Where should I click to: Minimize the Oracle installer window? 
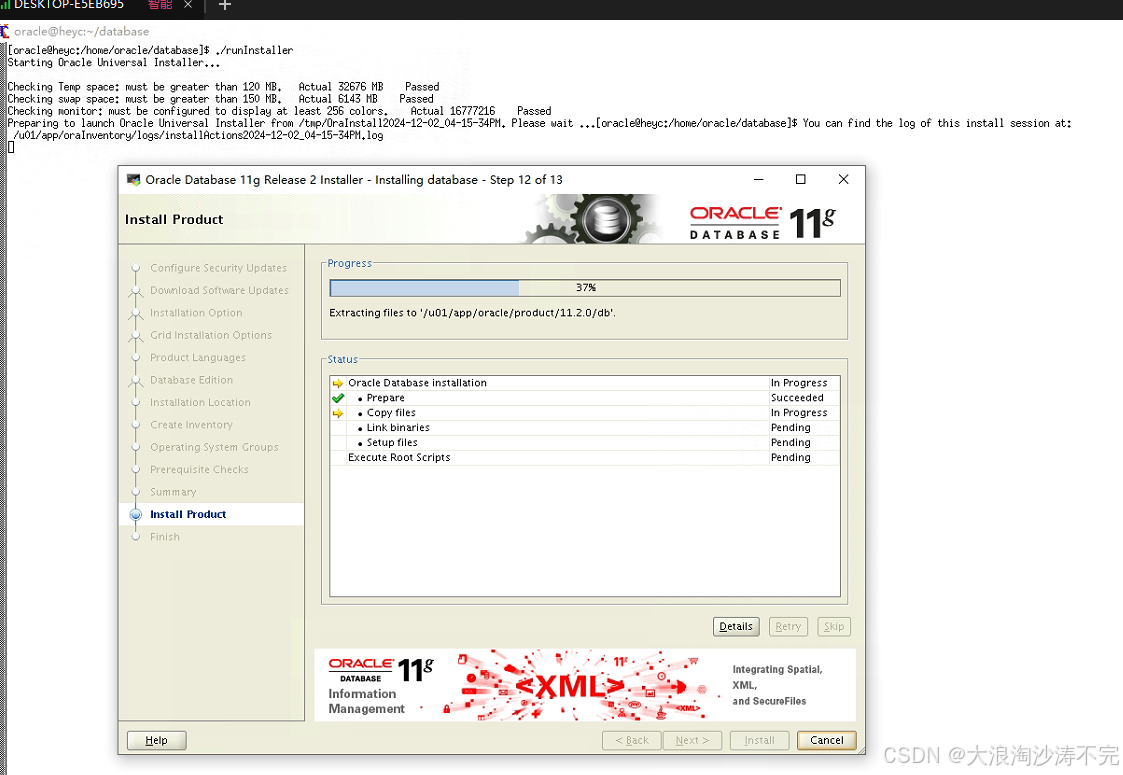click(758, 179)
